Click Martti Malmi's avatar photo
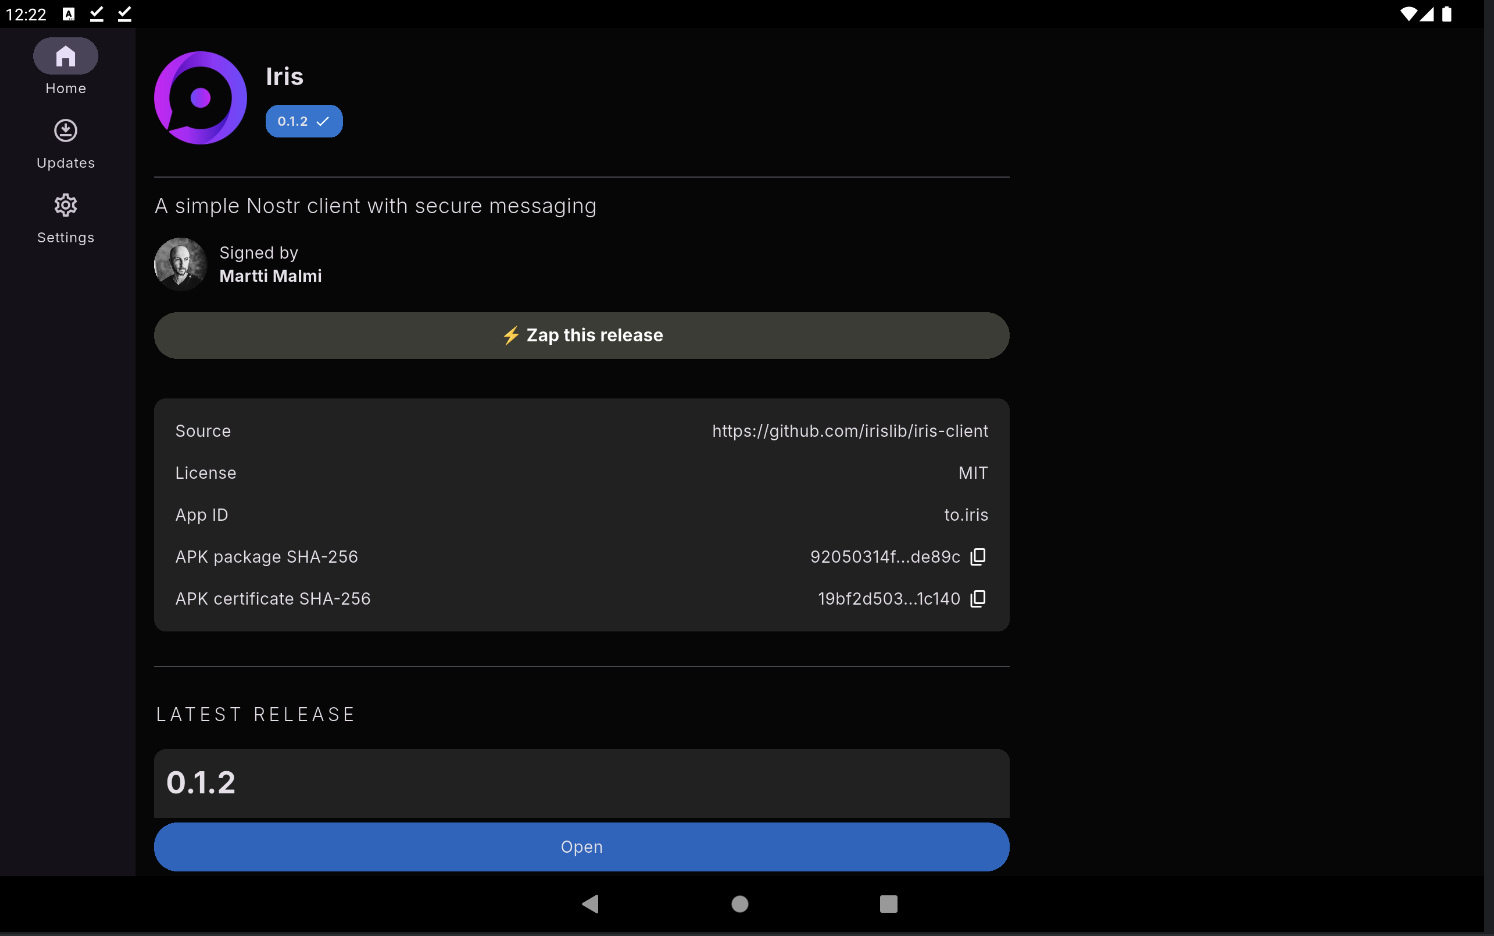1494x936 pixels. (x=180, y=264)
